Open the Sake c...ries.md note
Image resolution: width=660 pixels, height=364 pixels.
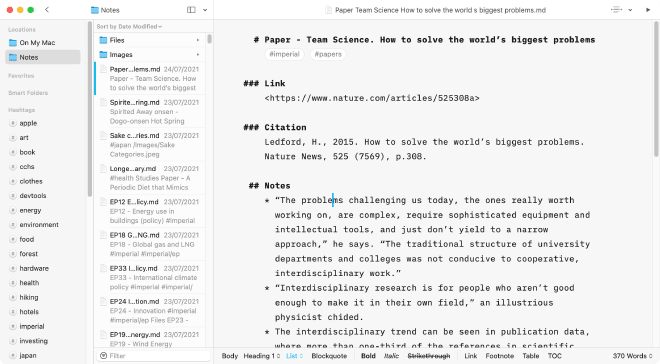pyautogui.click(x=150, y=145)
